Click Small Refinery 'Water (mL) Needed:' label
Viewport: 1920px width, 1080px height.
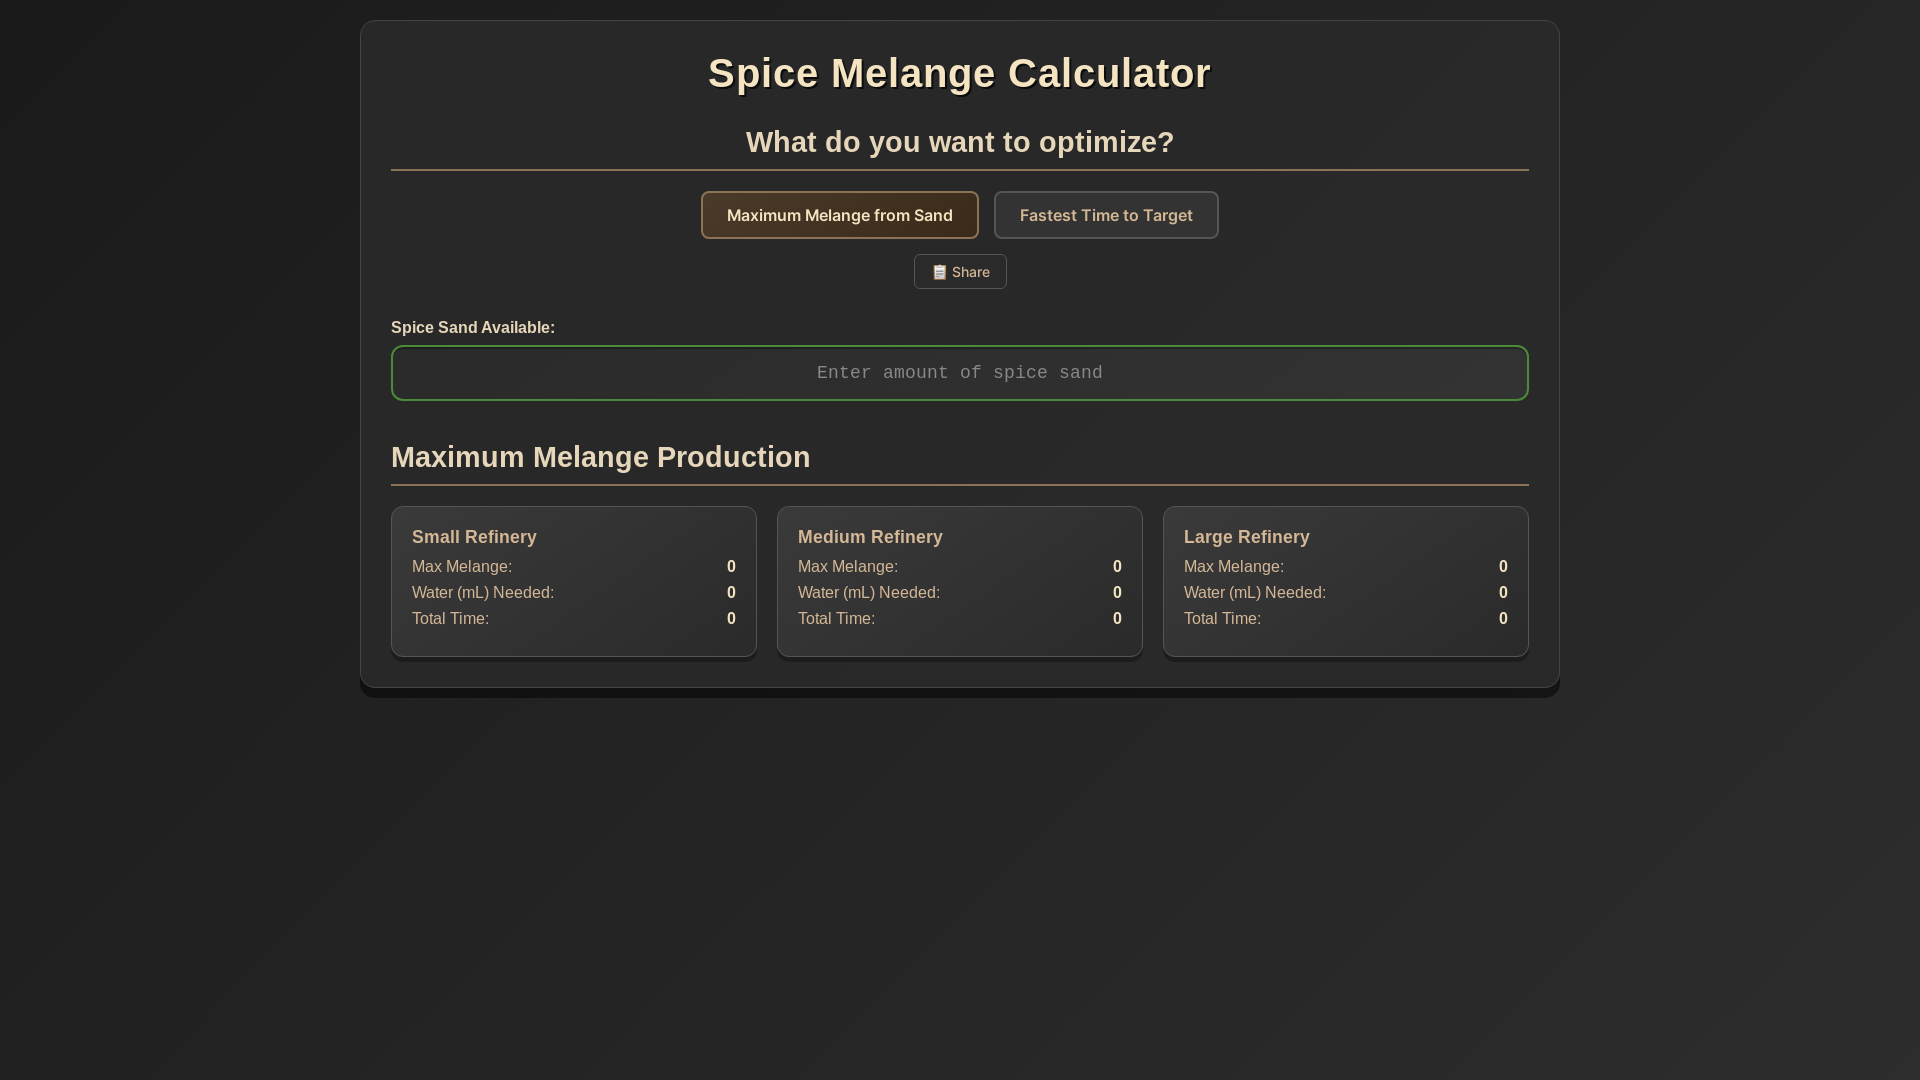coord(483,593)
